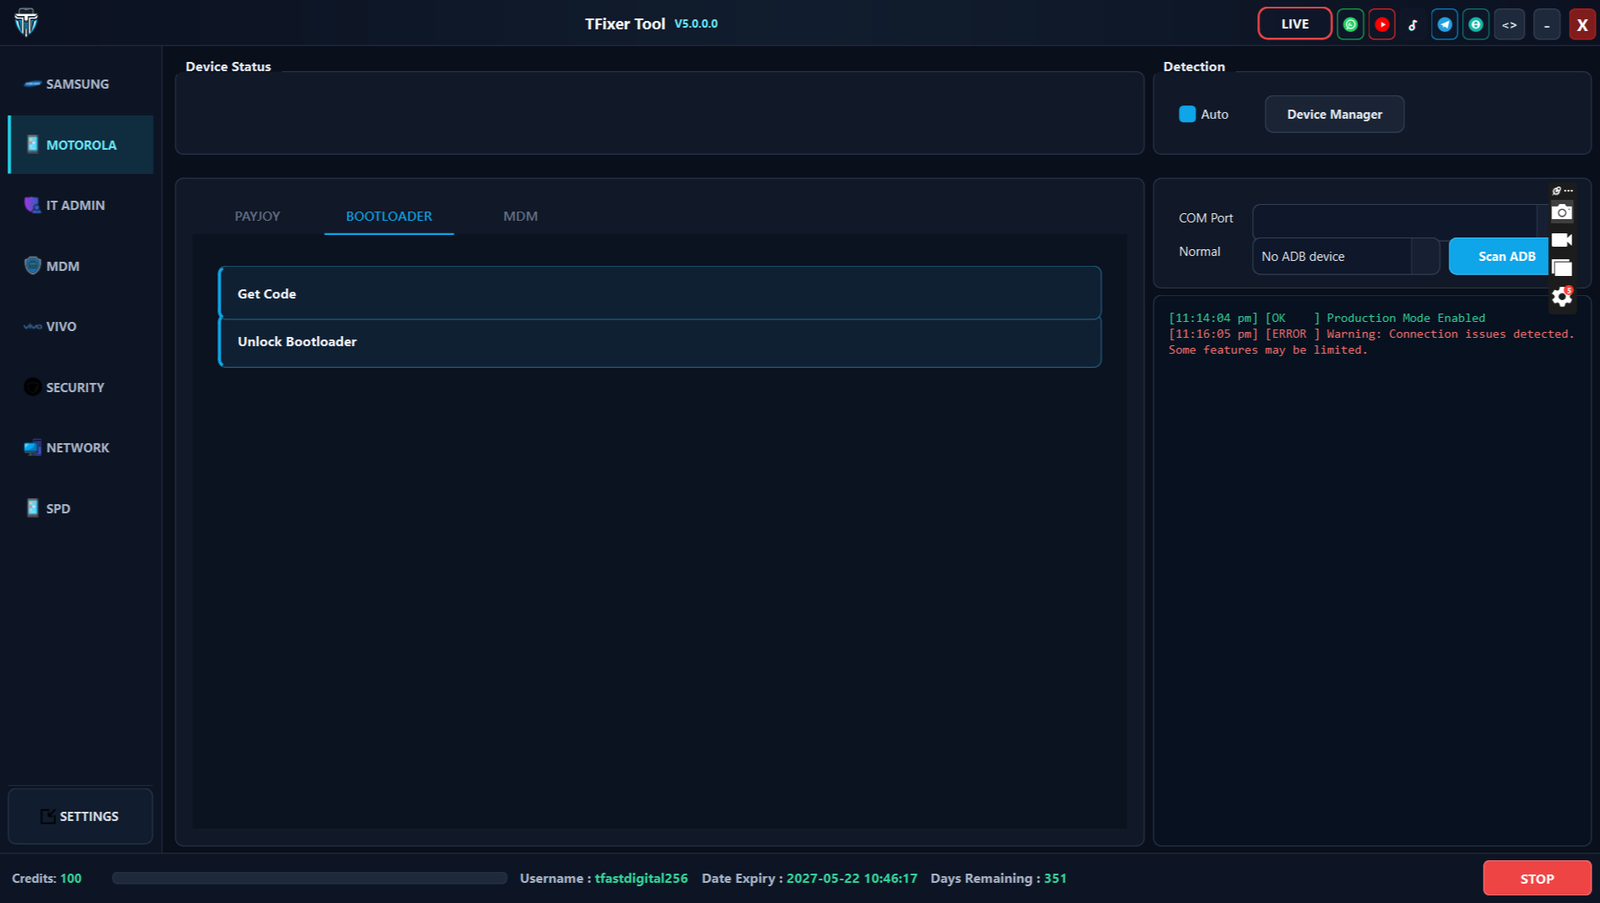The height and width of the screenshot is (903, 1600).
Task: Click the Days Remaining : 351 text
Action: click(998, 878)
